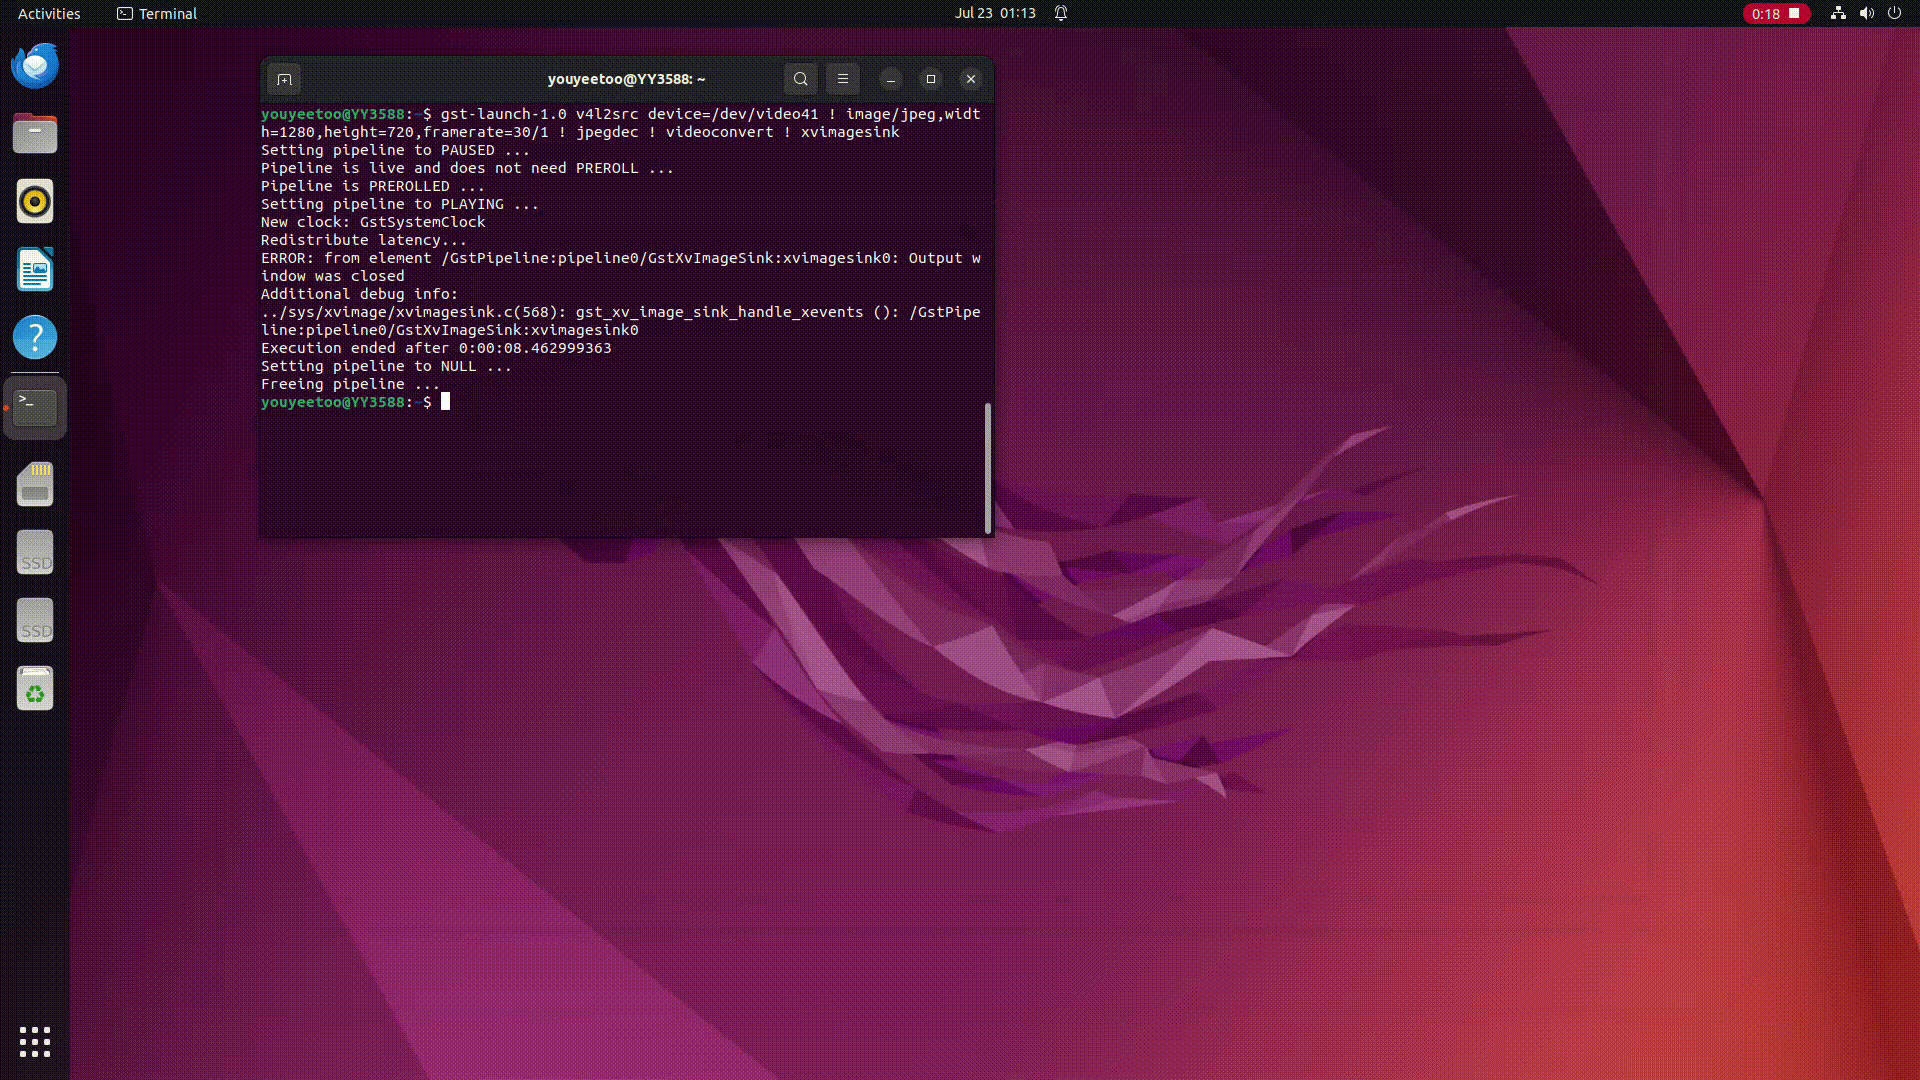Open the first SSD drive icon
Screen dimensions: 1920x1080
(35, 553)
